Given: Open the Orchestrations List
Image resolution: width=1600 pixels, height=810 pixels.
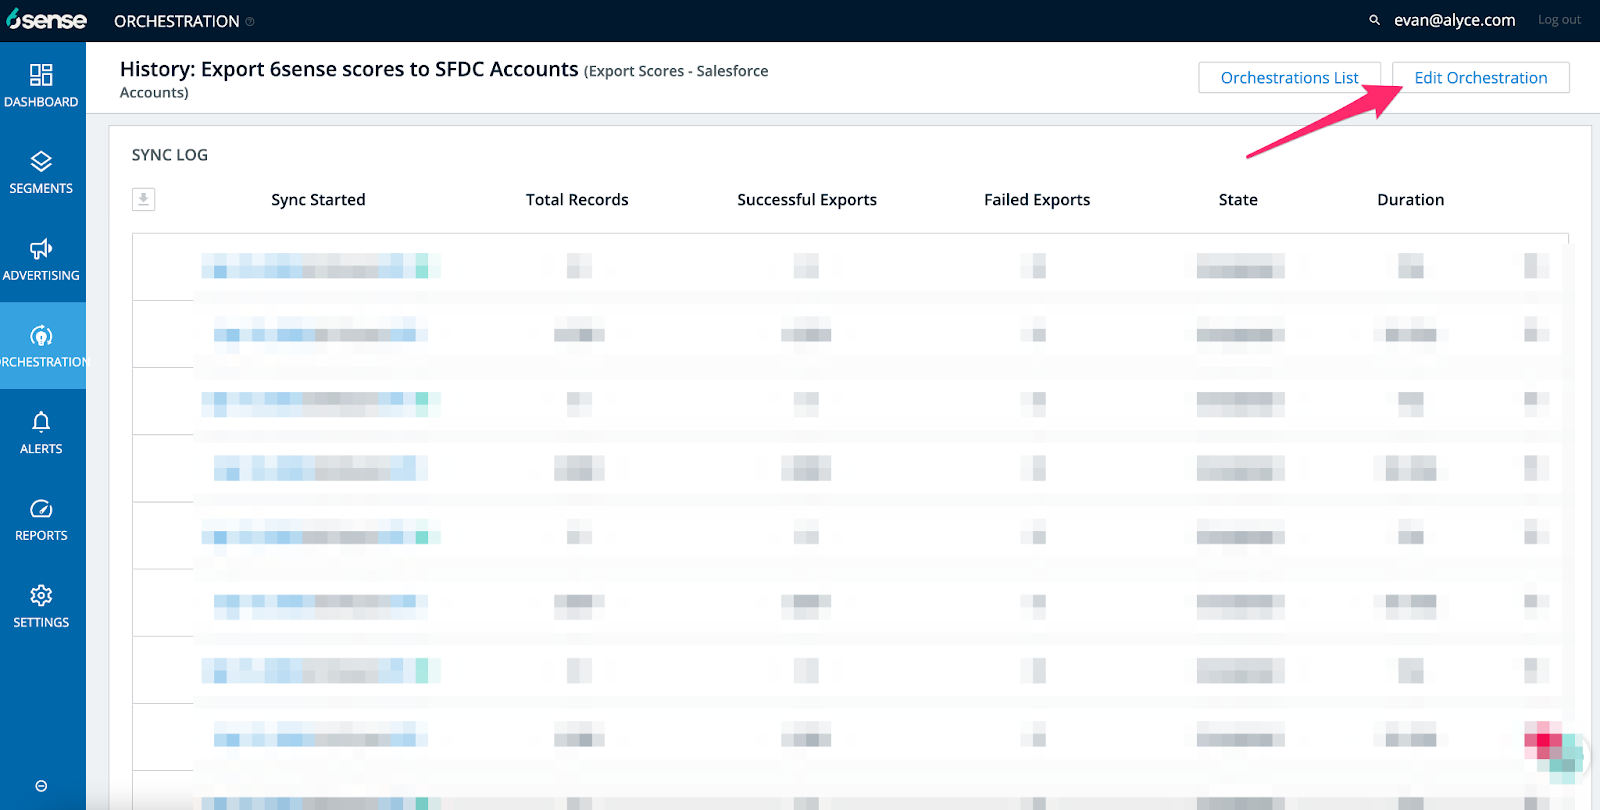Looking at the screenshot, I should [x=1289, y=78].
